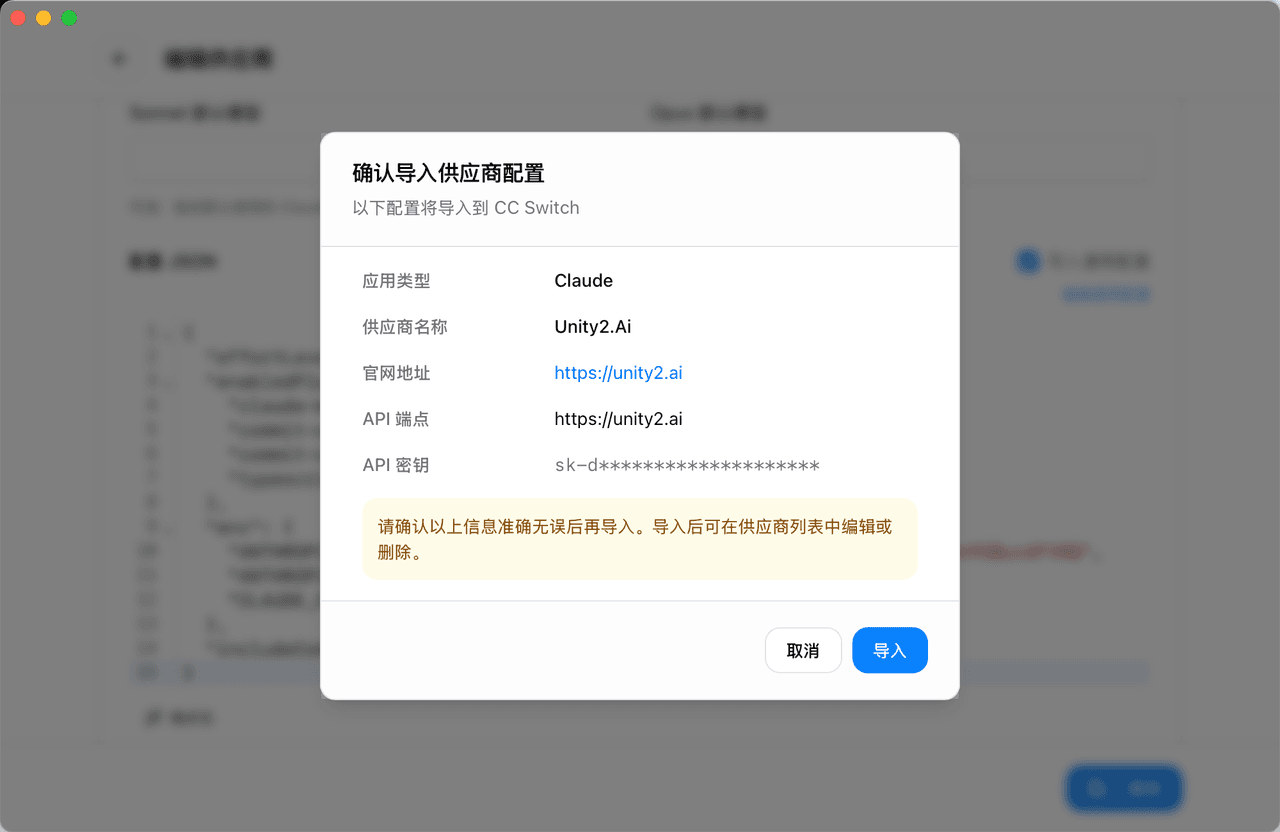The height and width of the screenshot is (832, 1280).
Task: Open the https://unity2.ai official site link
Action: 618,373
